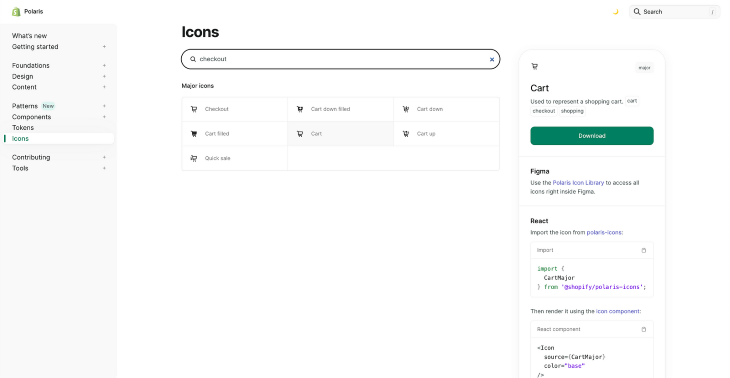730x378 pixels.
Task: Expand the Getting started section
Action: (104, 47)
